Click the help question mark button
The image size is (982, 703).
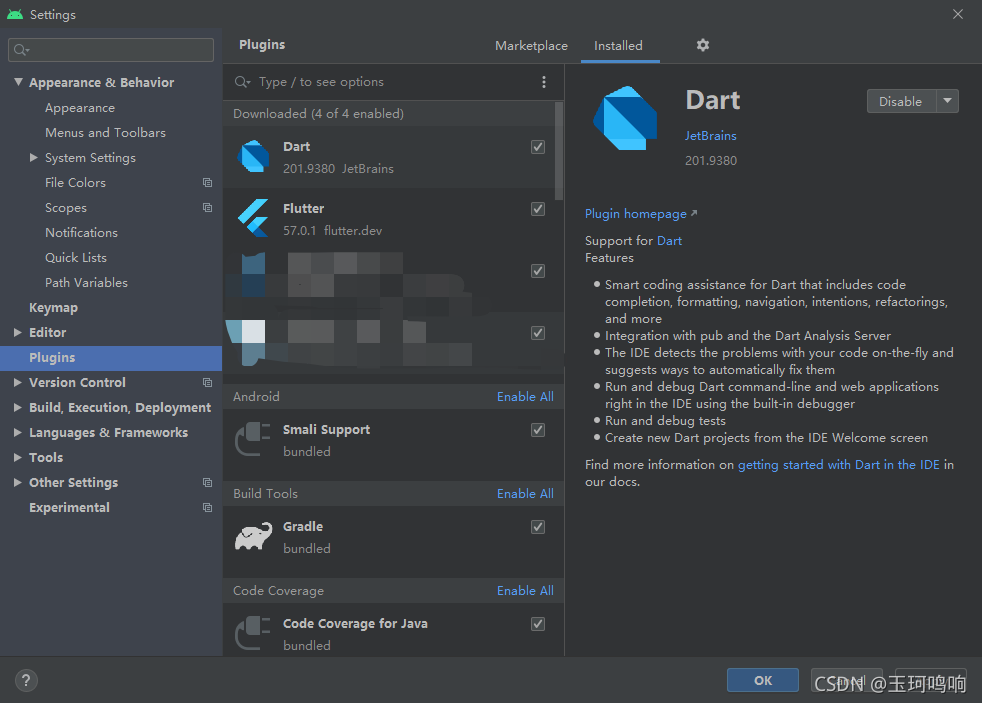point(26,680)
